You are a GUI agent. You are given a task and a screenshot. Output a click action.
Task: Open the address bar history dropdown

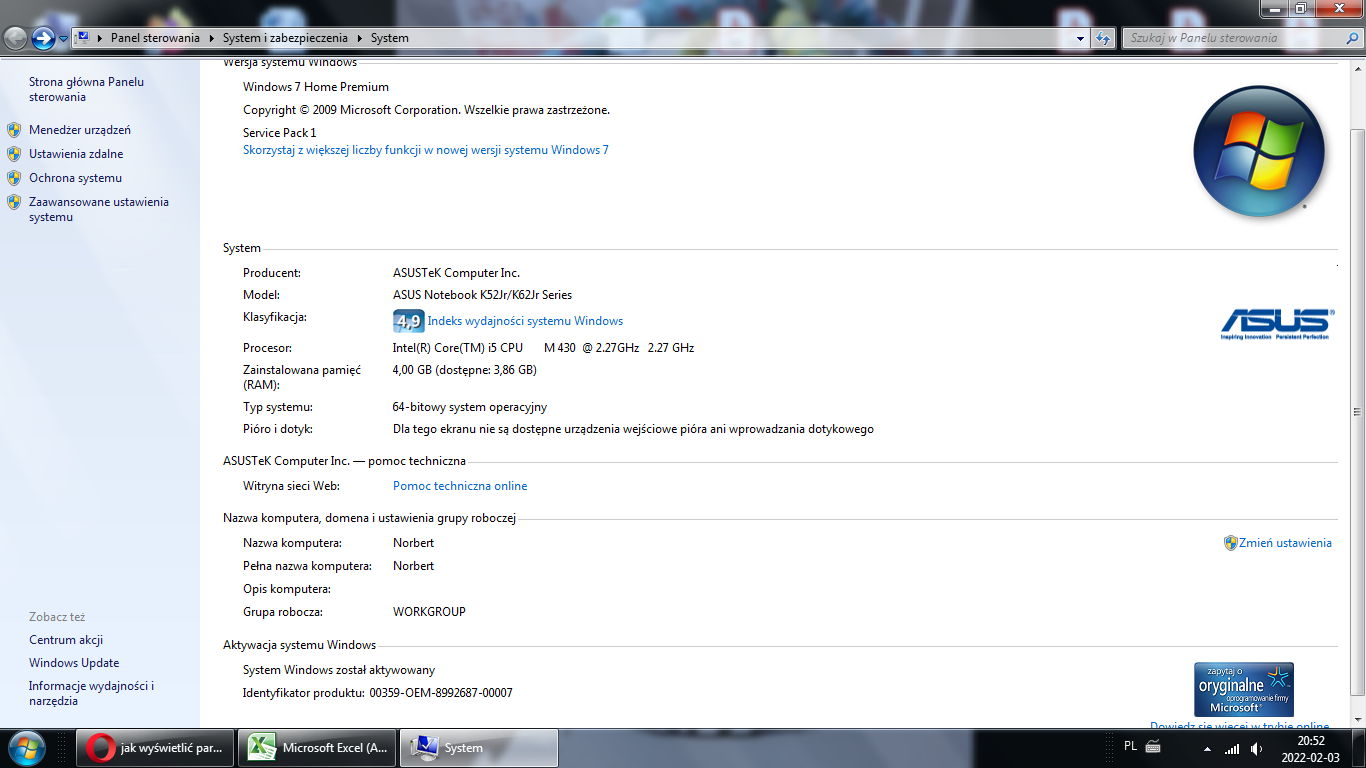[1080, 38]
